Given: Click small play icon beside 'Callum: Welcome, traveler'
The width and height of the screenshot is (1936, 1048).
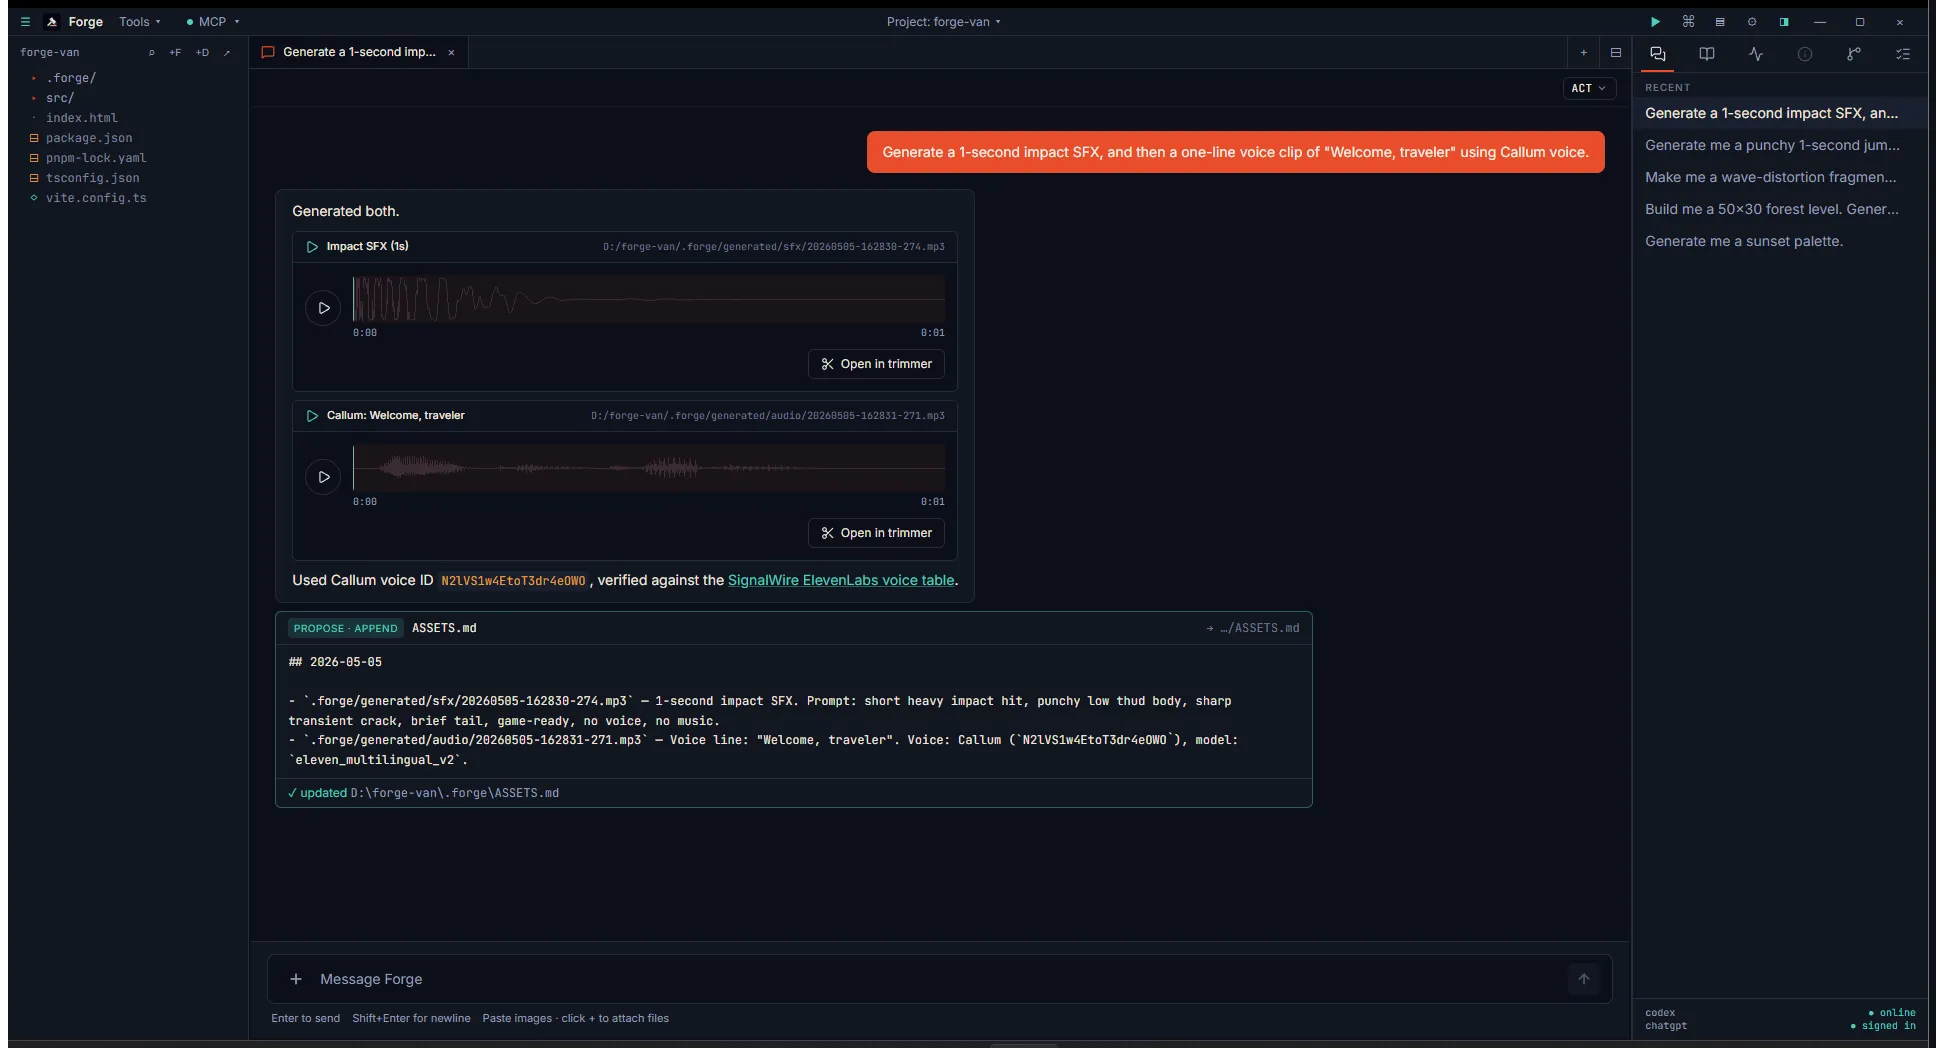Looking at the screenshot, I should (x=312, y=416).
